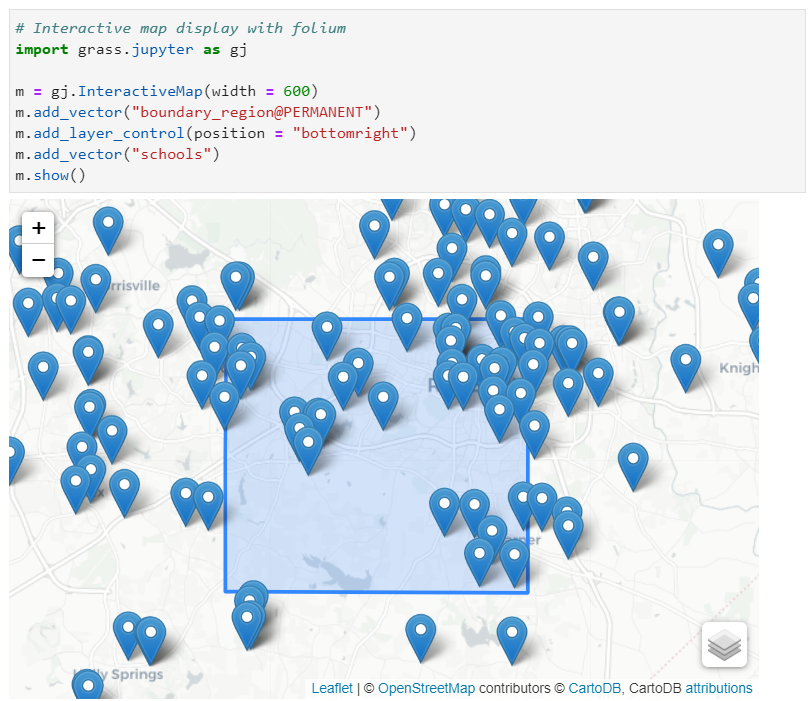The width and height of the screenshot is (811, 701).
Task: Zoom out of the map
Action: 38,260
